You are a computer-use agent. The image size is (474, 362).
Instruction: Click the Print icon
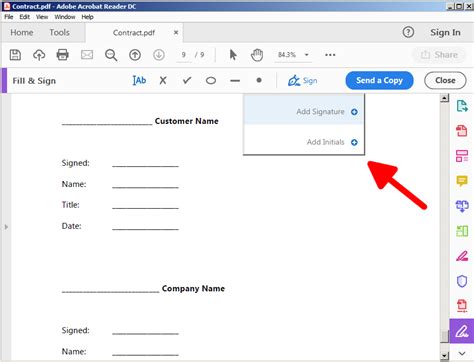pos(63,55)
